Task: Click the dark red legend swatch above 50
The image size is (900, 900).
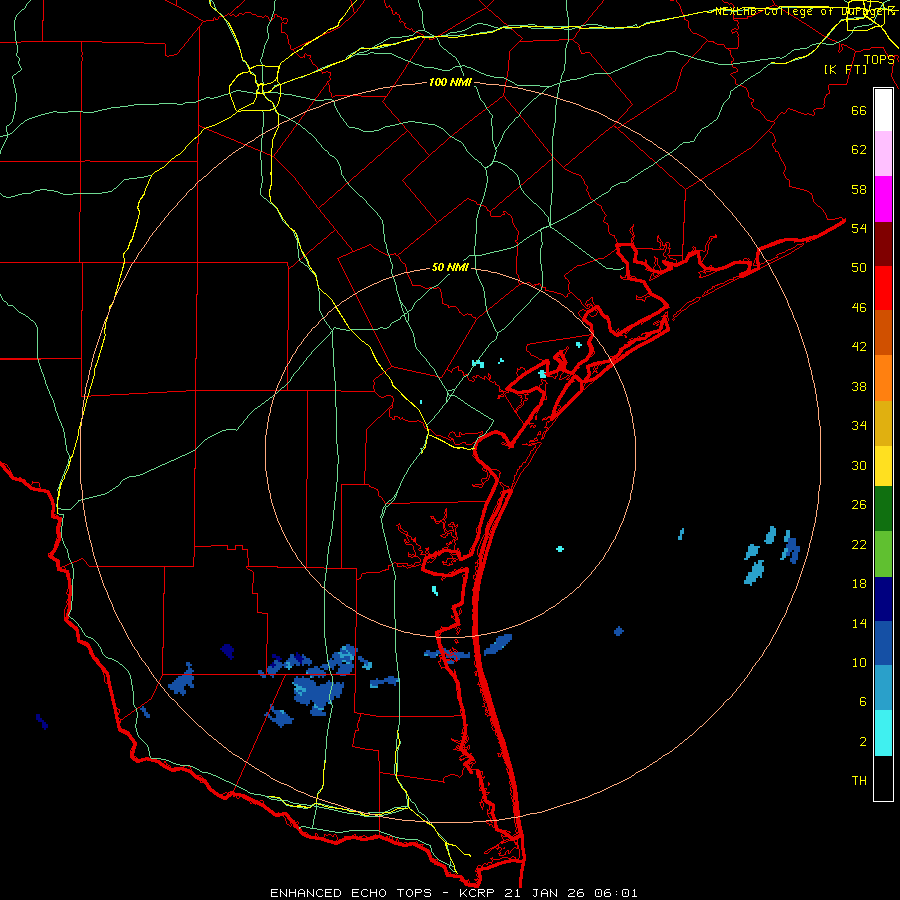Action: pos(883,244)
